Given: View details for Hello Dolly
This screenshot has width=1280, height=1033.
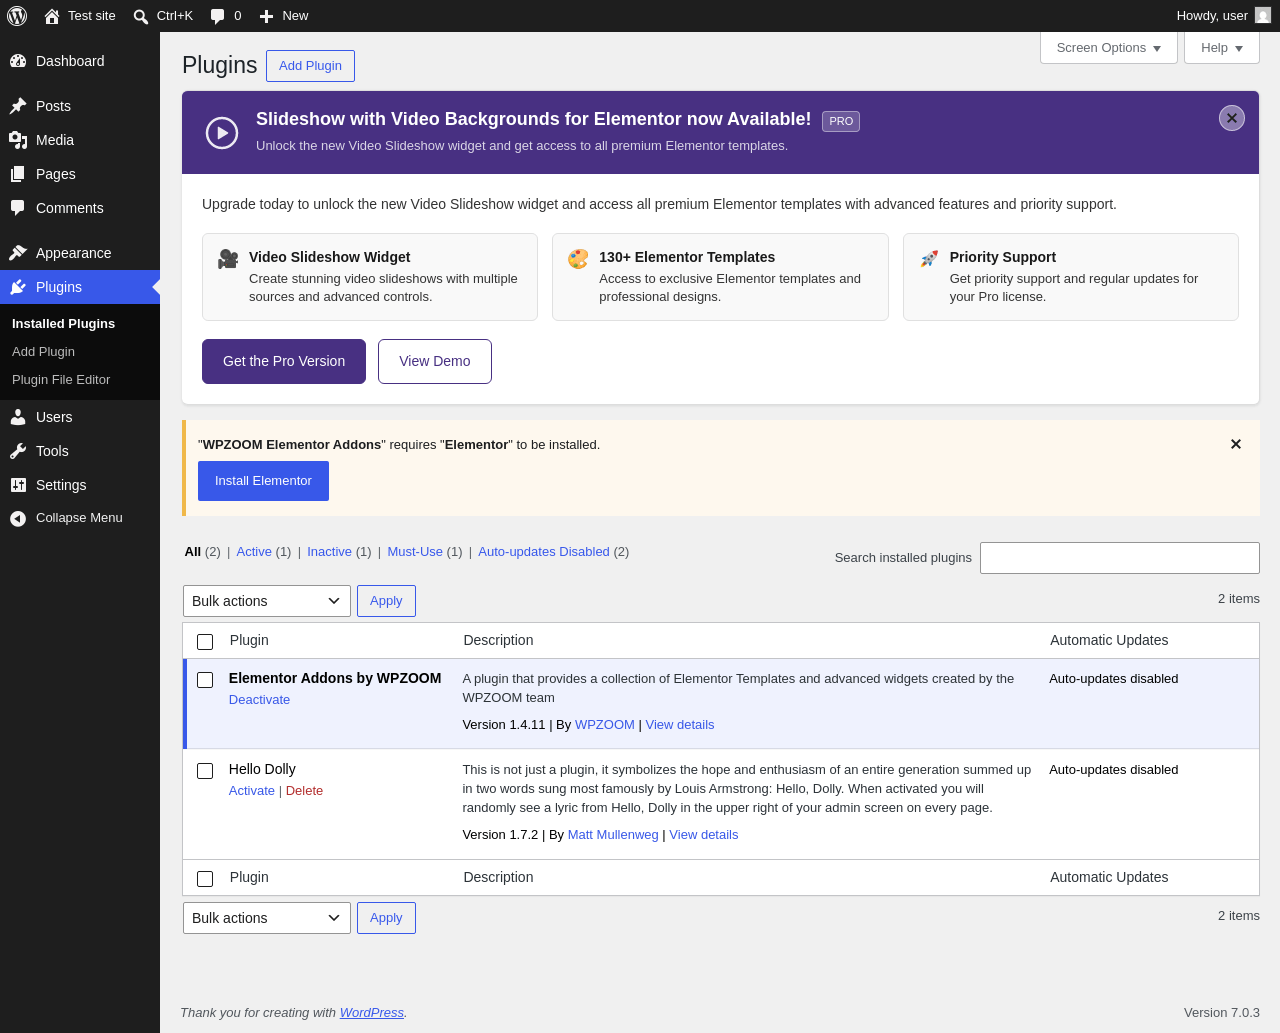Looking at the screenshot, I should pos(704,835).
